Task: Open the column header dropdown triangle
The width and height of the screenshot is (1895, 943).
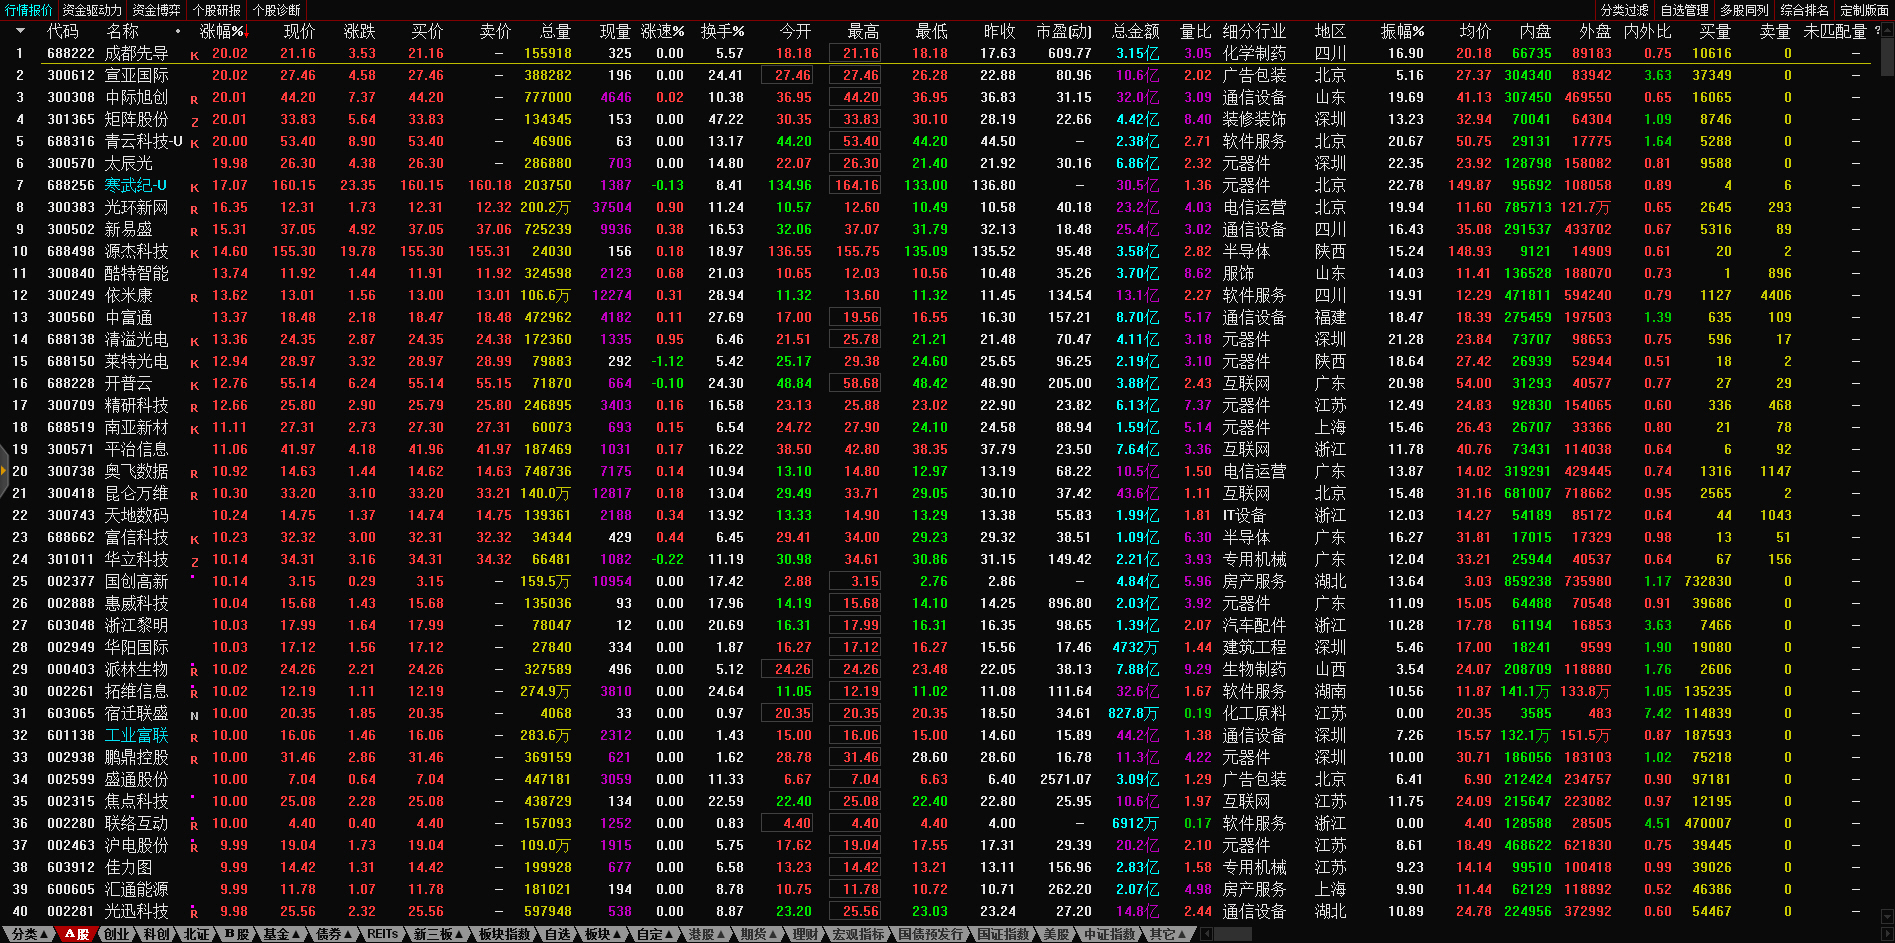Action: [20, 31]
